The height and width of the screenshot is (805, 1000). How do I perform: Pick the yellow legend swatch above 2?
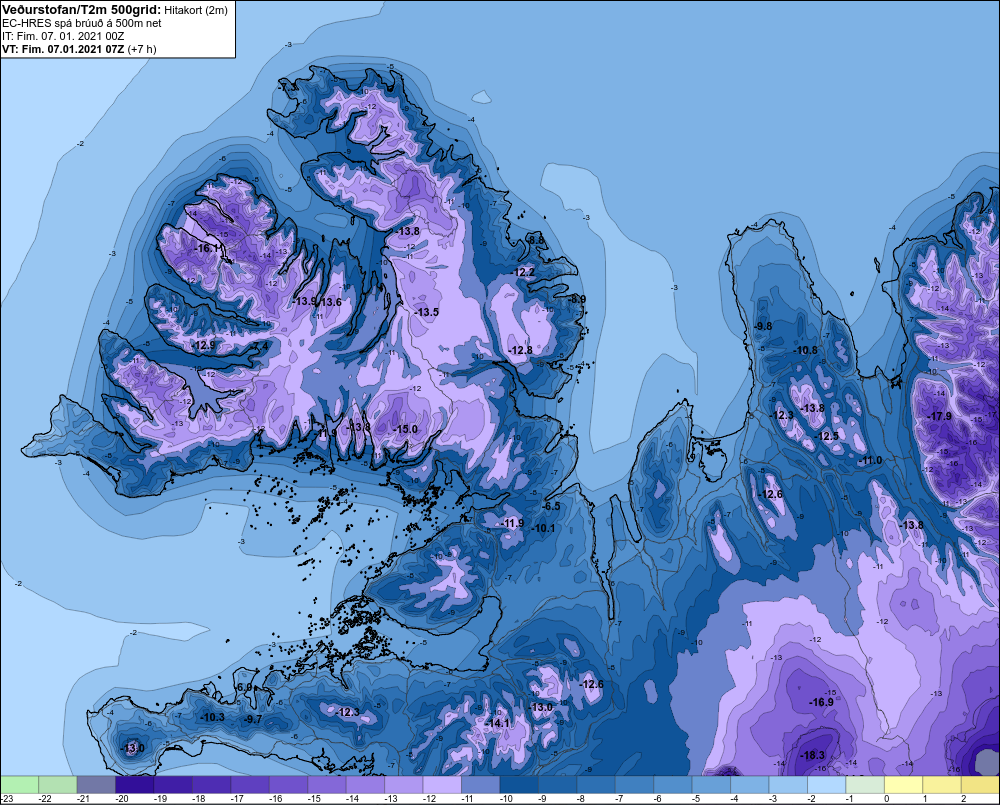980,784
